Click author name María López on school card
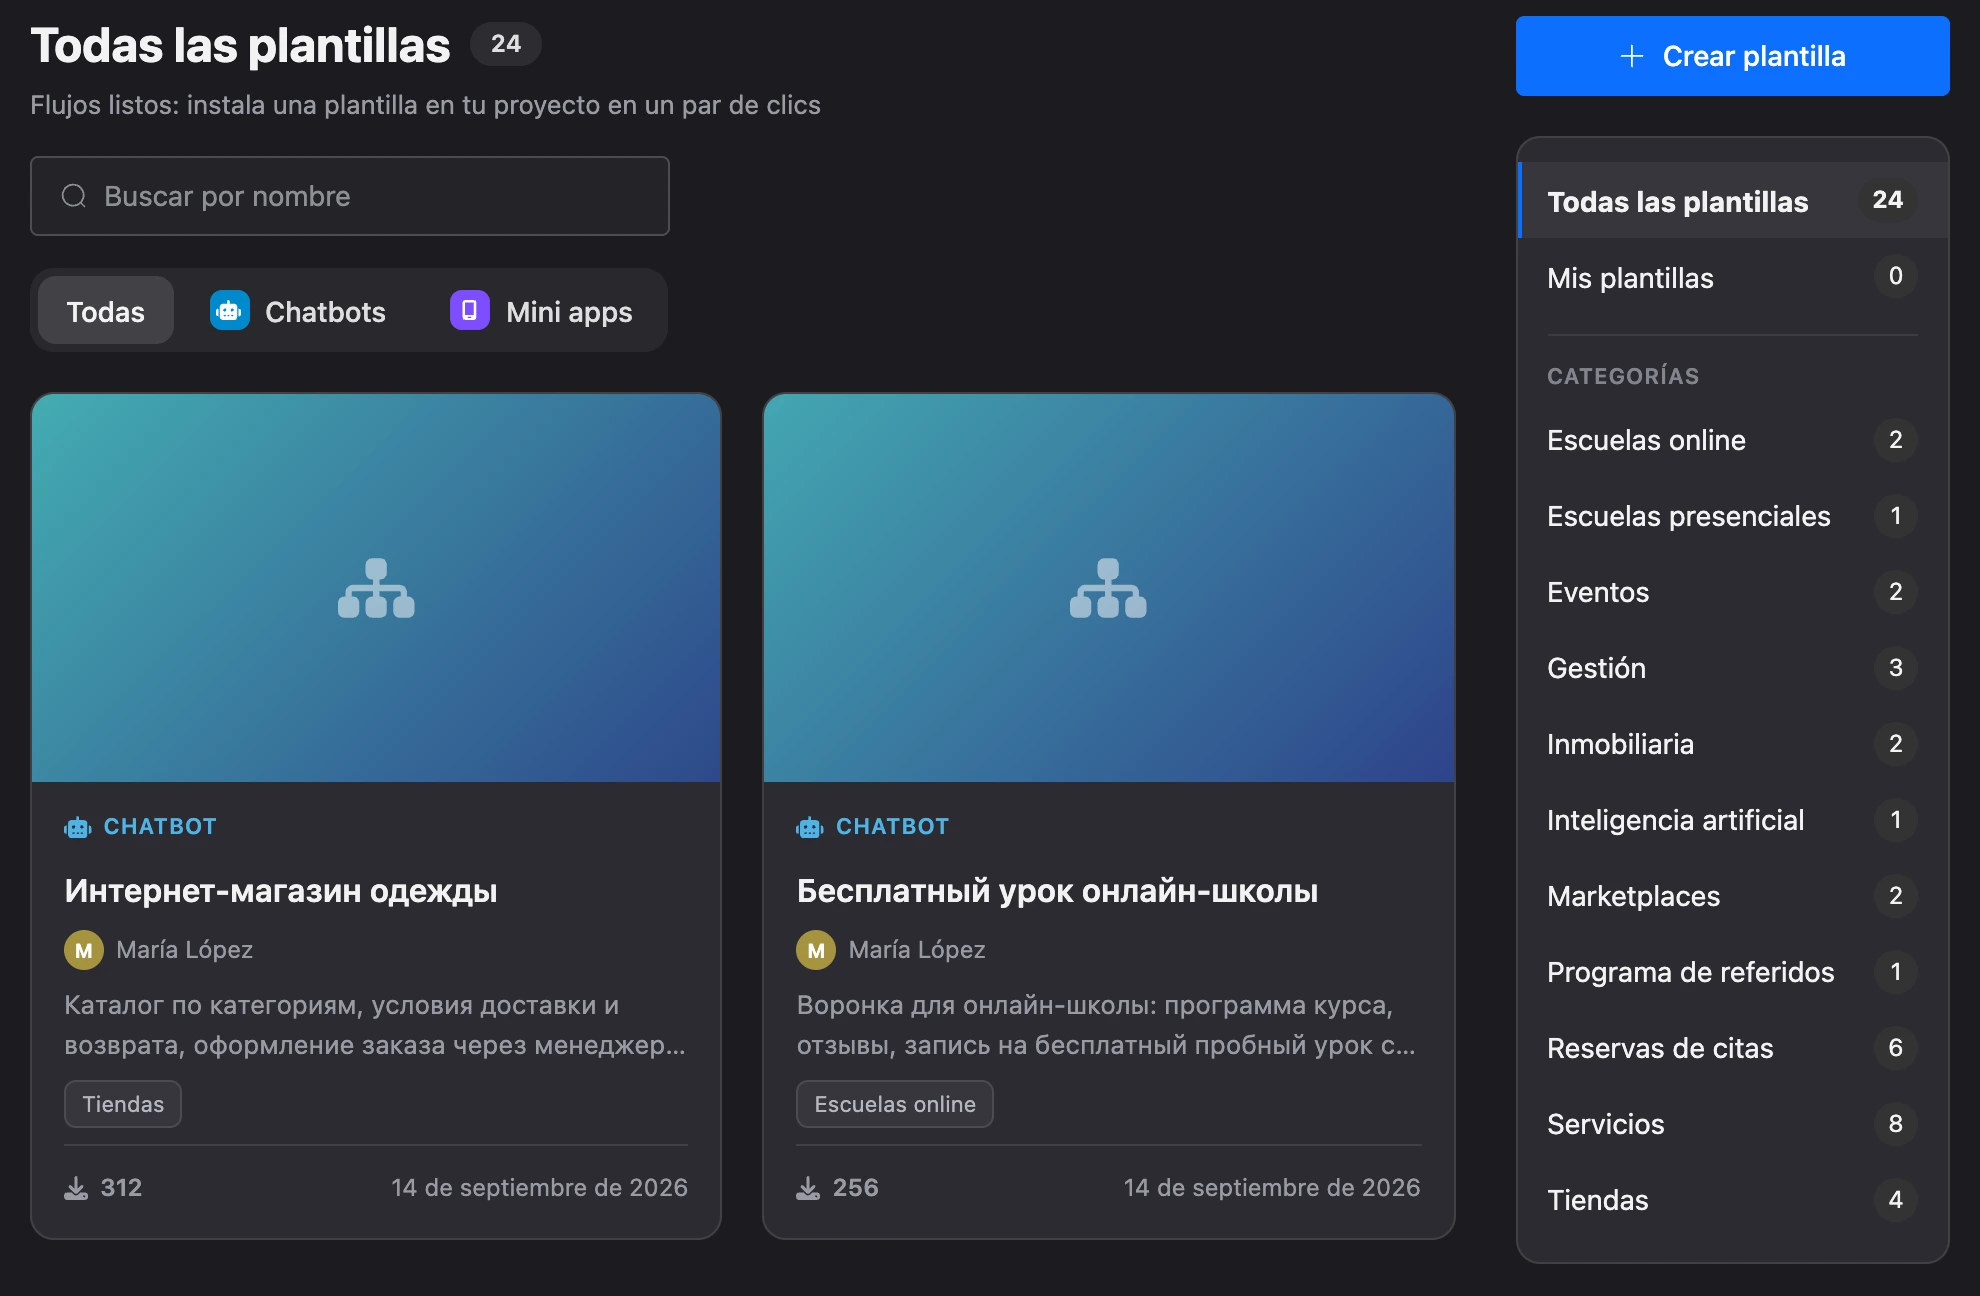This screenshot has width=1980, height=1296. [x=917, y=950]
